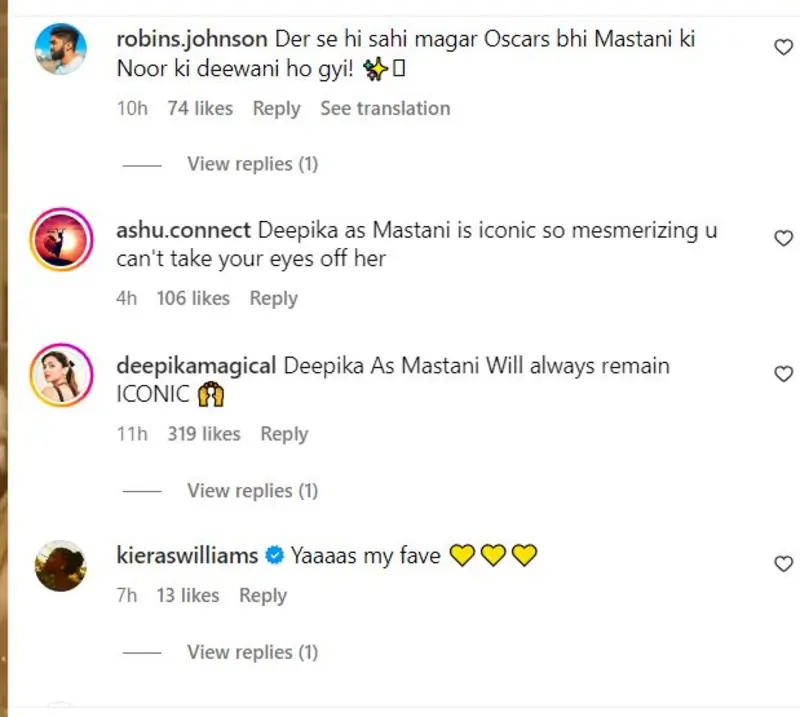Tap heart on kieraswilliams' comment
The width and height of the screenshot is (800, 717).
pyautogui.click(x=784, y=563)
